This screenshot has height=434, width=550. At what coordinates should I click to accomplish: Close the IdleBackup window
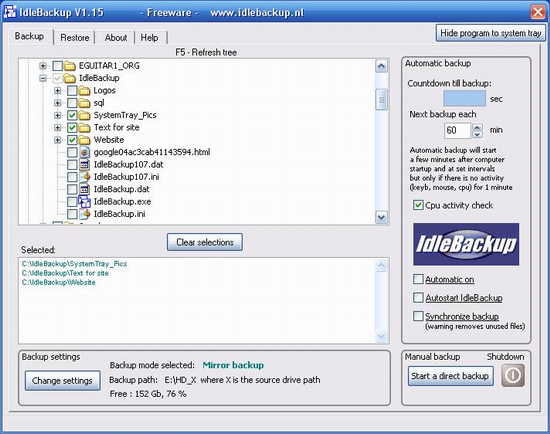coord(538,12)
